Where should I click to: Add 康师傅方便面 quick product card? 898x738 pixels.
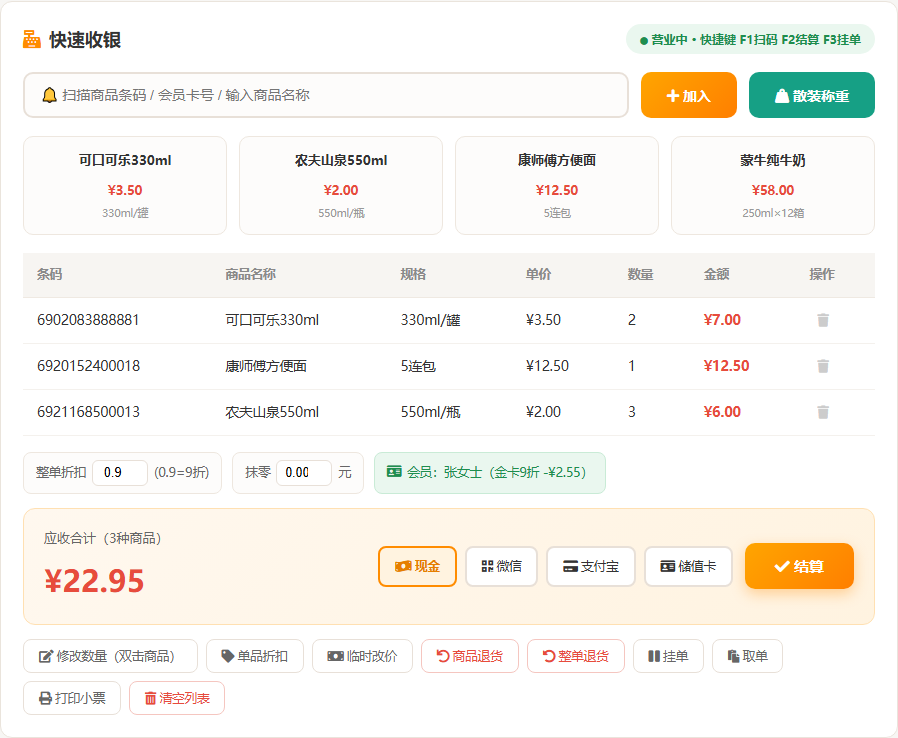[557, 186]
